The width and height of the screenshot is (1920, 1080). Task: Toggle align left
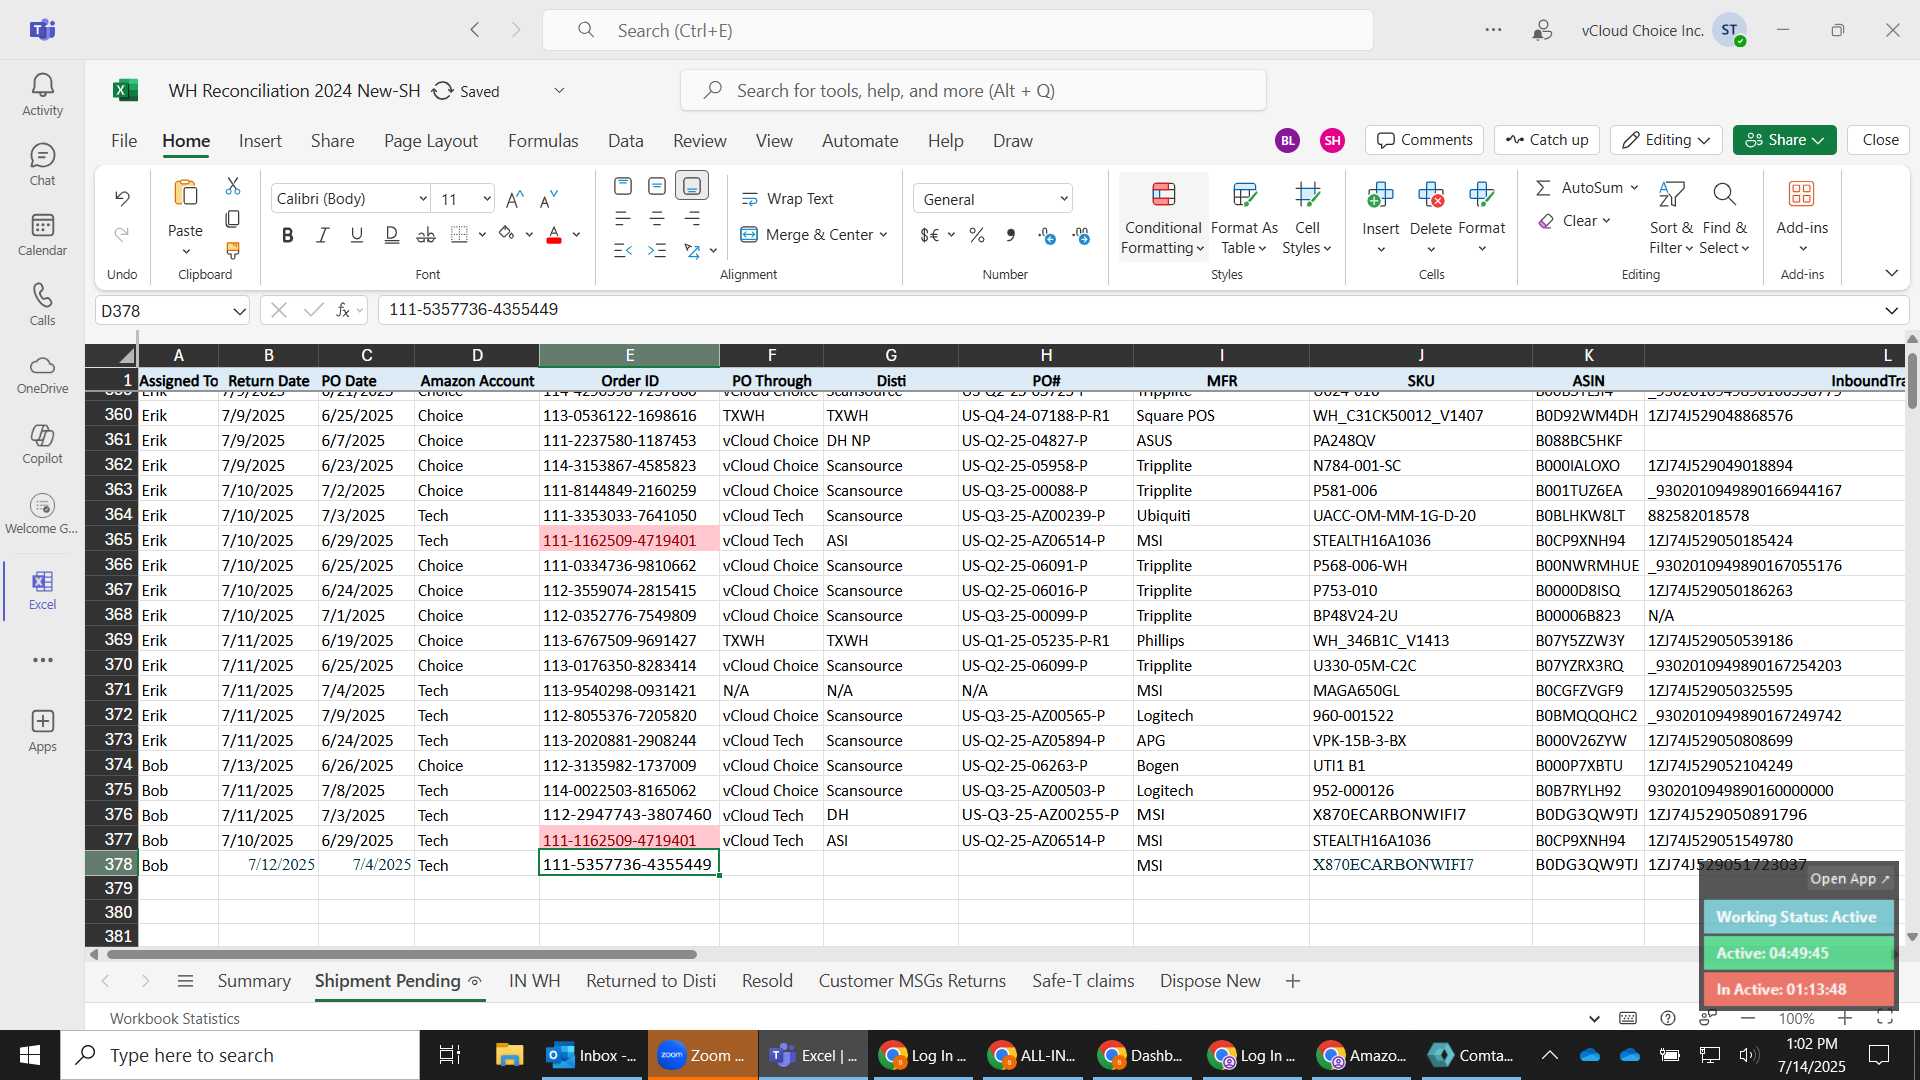622,218
